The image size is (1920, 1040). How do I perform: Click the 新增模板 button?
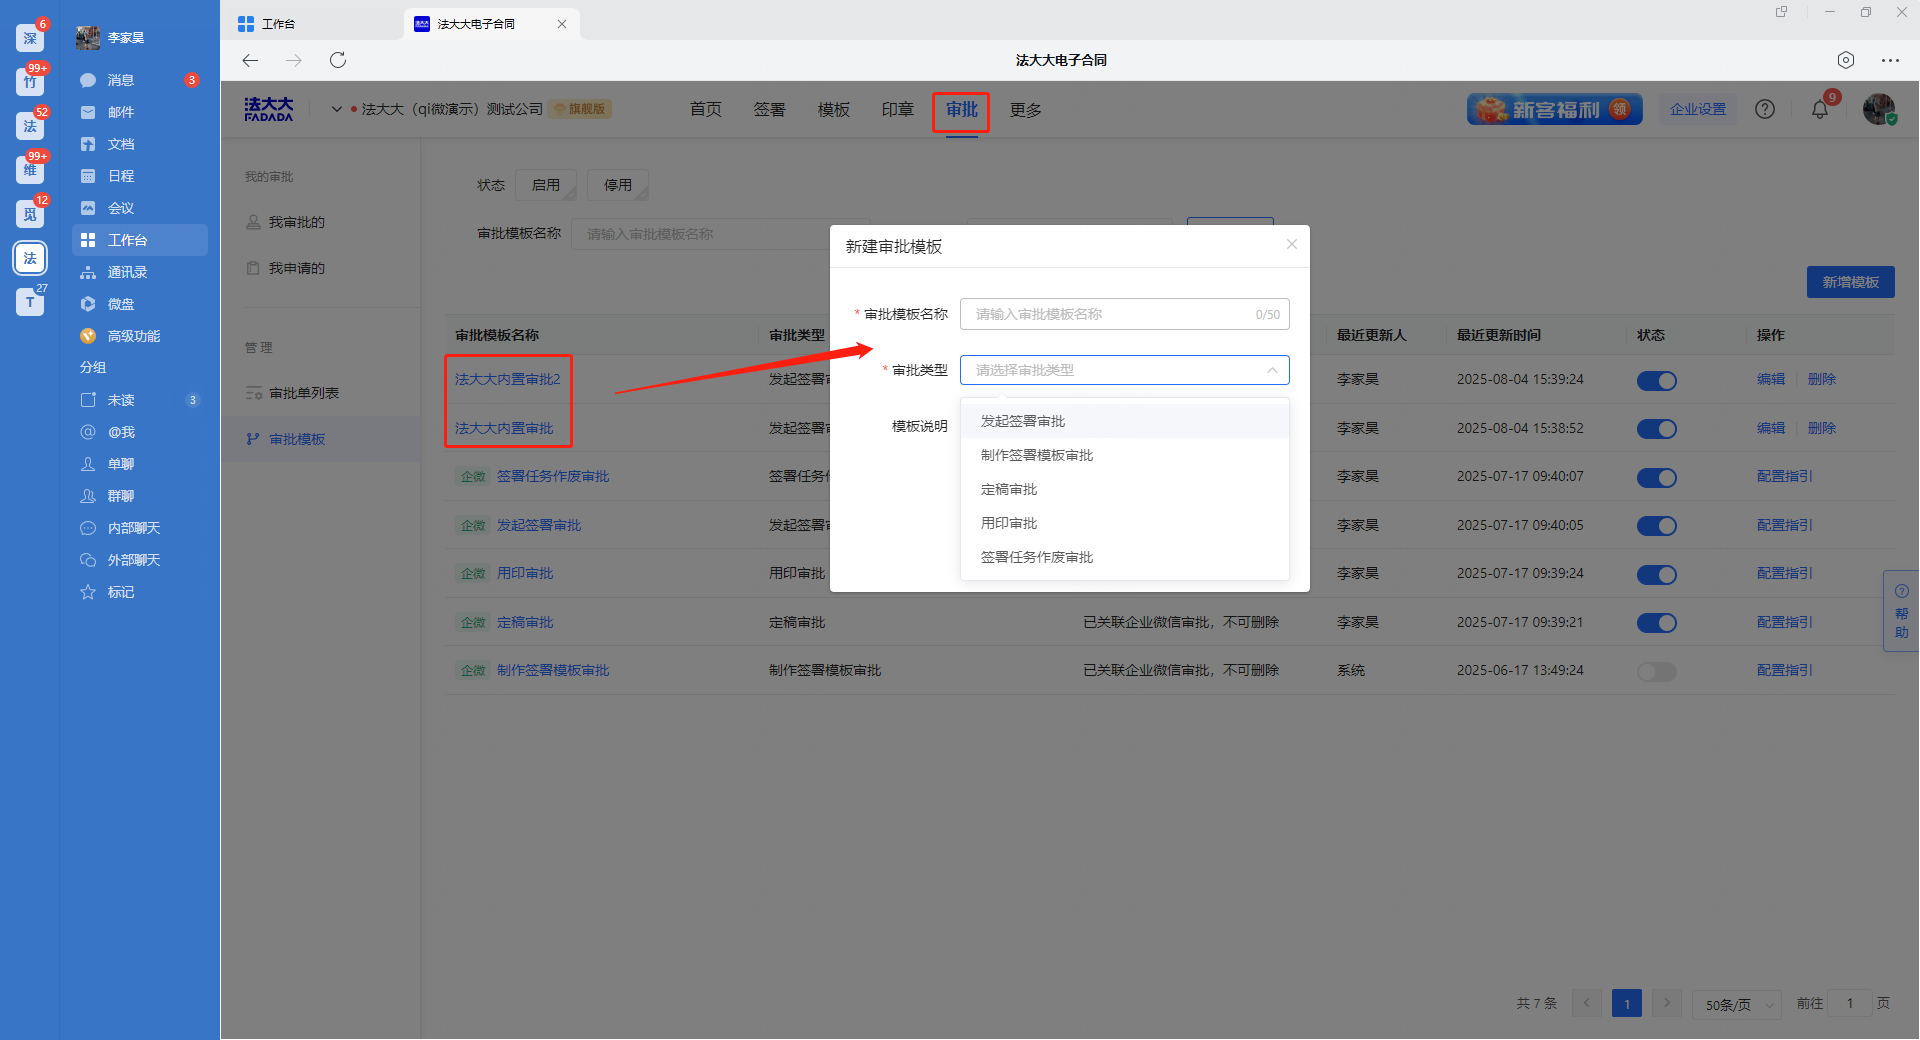[x=1851, y=282]
